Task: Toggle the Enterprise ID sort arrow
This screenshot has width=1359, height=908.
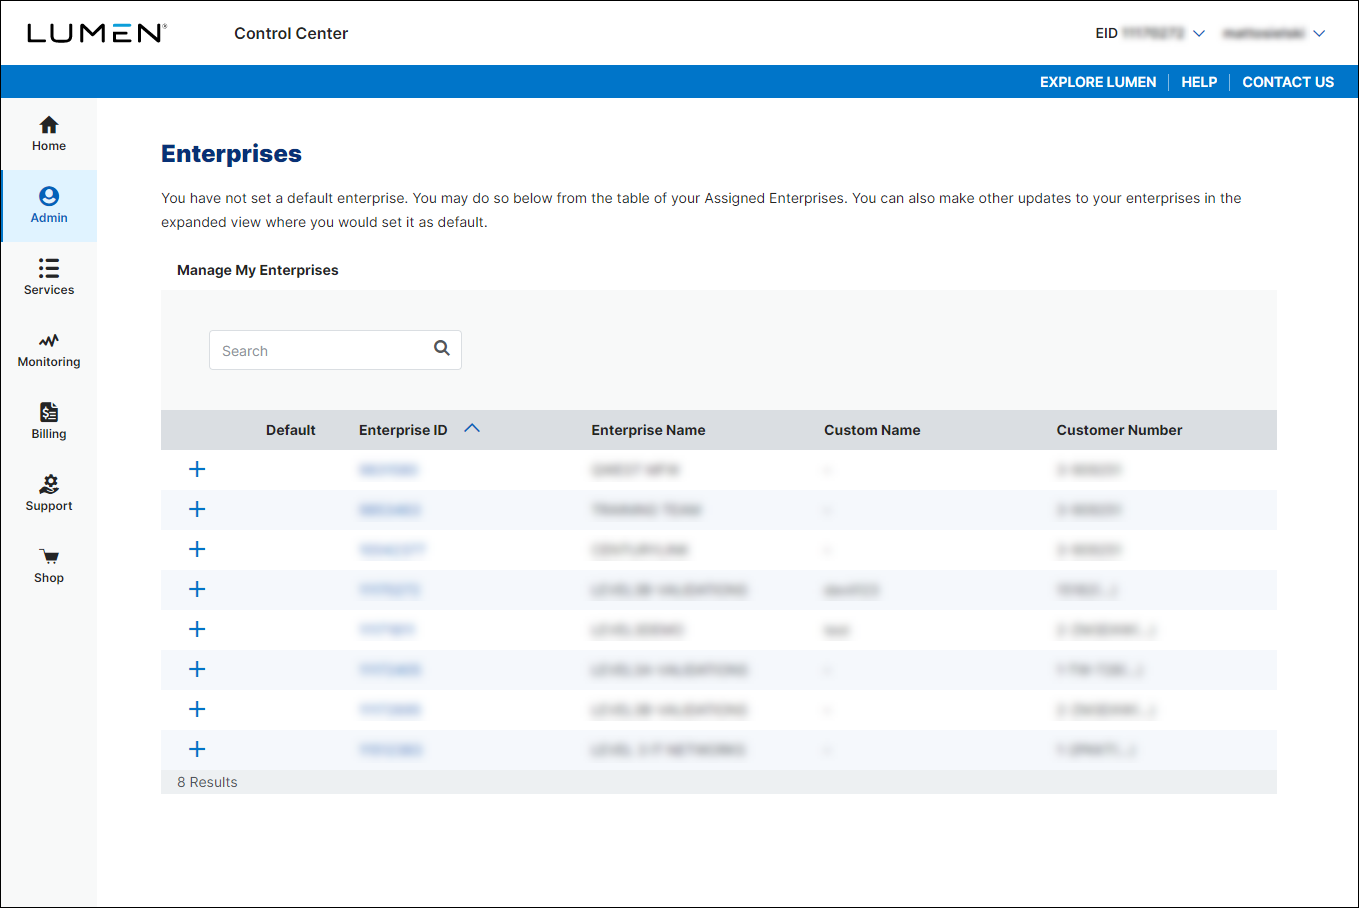Action: click(472, 428)
